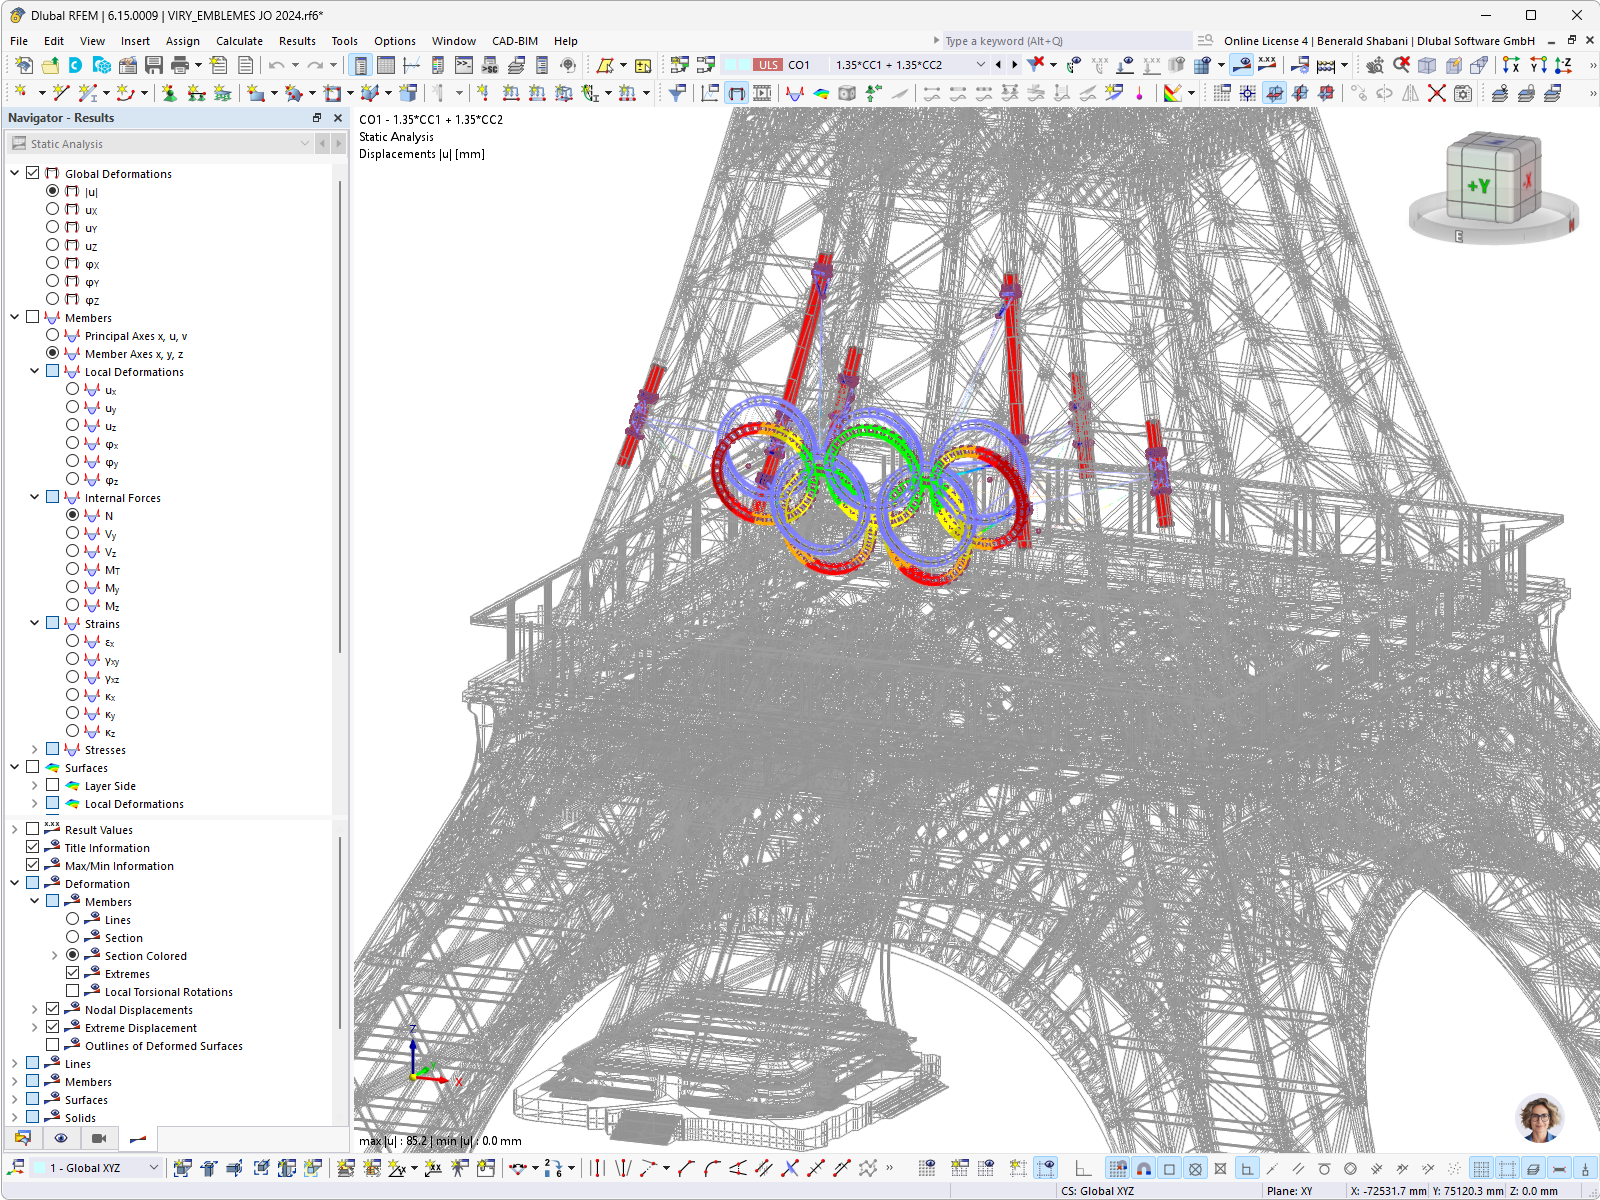Viewport: 1600px width, 1200px height.
Task: Click the keyword search field
Action: (x=1065, y=41)
